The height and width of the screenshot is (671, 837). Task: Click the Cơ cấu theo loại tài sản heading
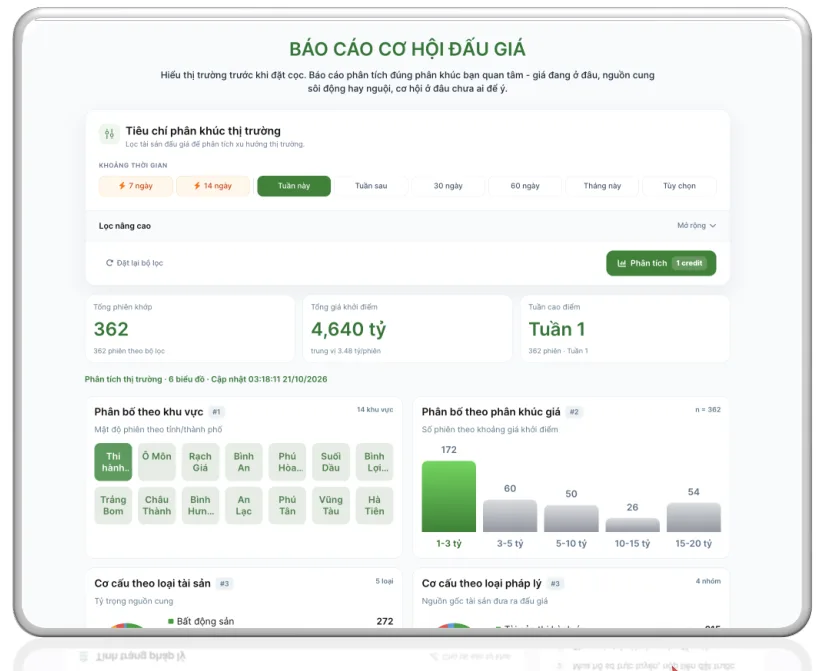click(152, 583)
